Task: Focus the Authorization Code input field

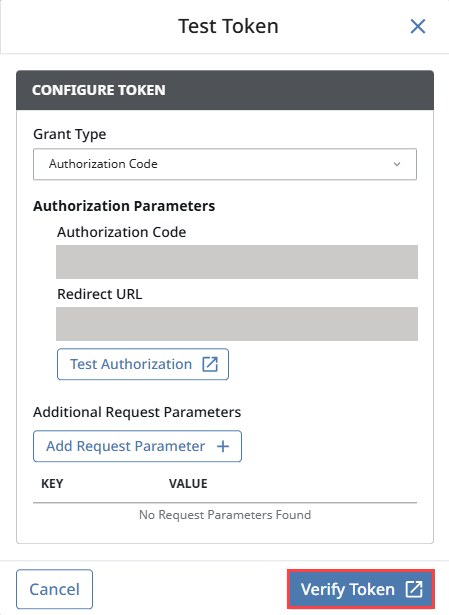Action: 237,262
